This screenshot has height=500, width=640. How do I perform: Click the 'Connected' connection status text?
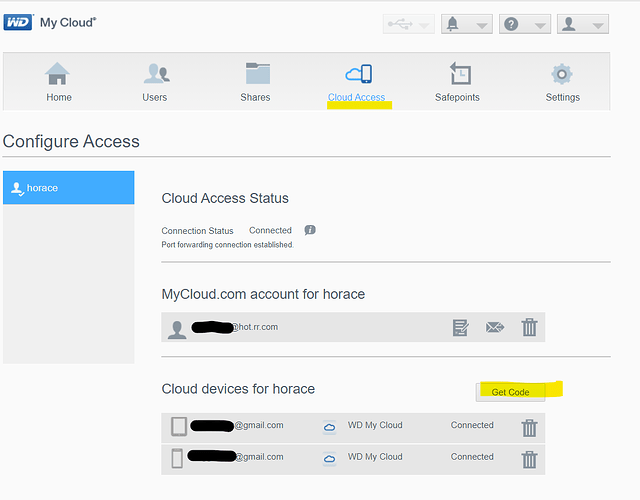coord(270,230)
